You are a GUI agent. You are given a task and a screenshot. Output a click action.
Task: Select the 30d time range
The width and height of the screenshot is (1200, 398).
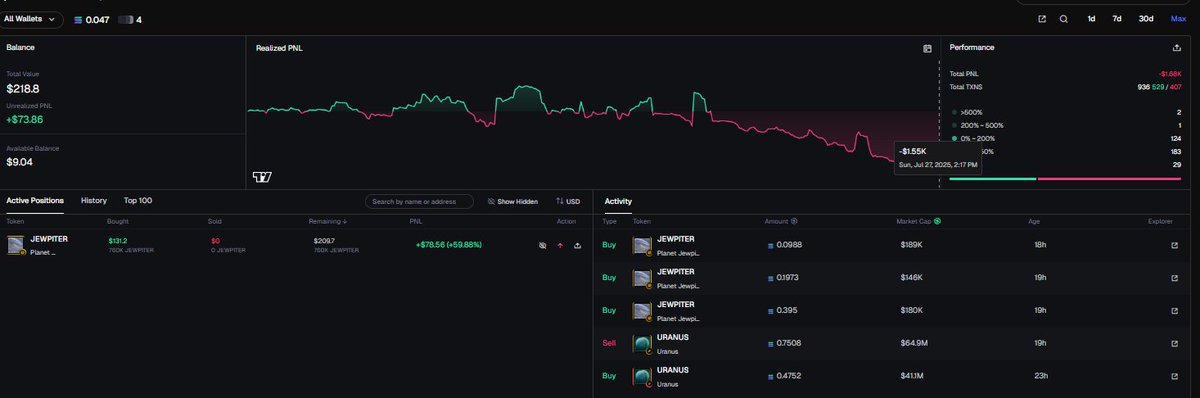[x=1146, y=19]
